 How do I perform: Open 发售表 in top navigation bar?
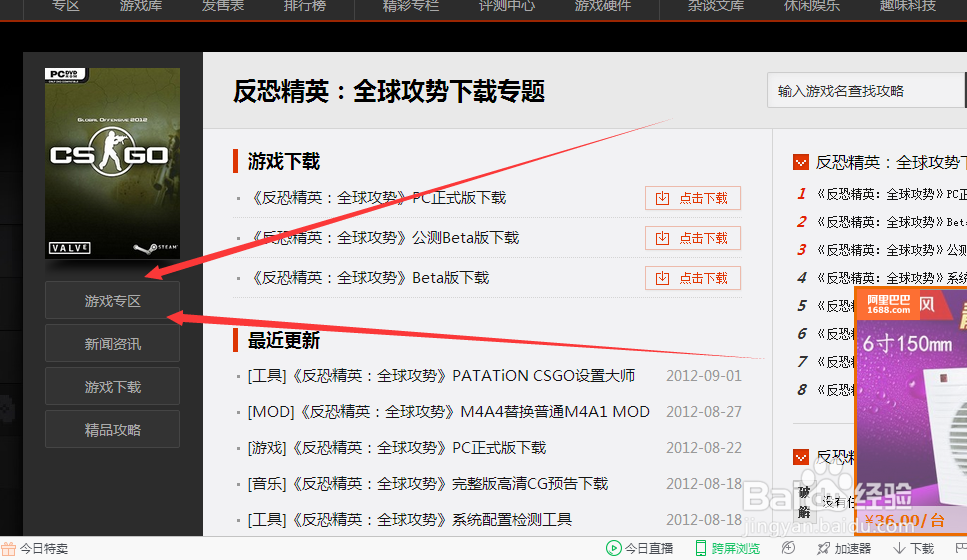coord(223,6)
